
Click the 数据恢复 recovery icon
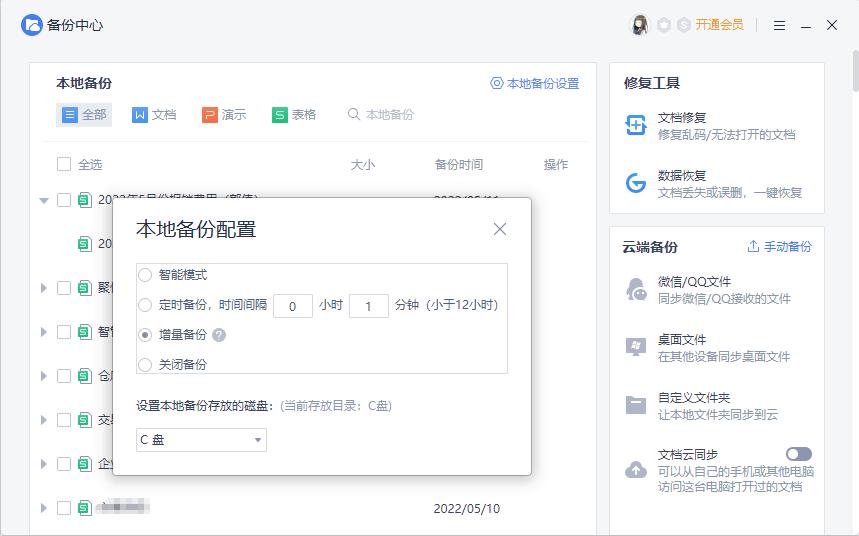pos(636,183)
